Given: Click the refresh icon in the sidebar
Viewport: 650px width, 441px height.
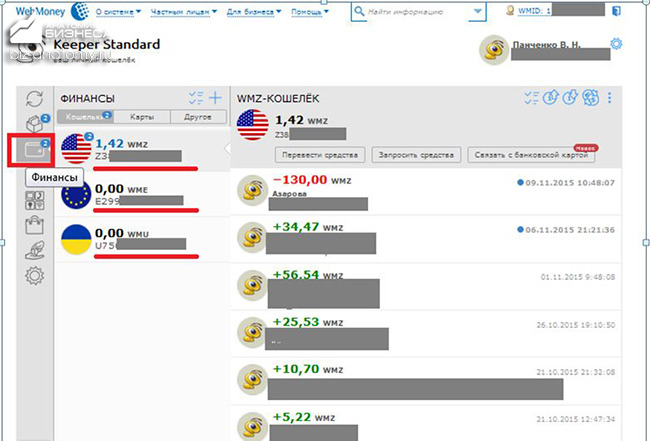Looking at the screenshot, I should coord(34,99).
